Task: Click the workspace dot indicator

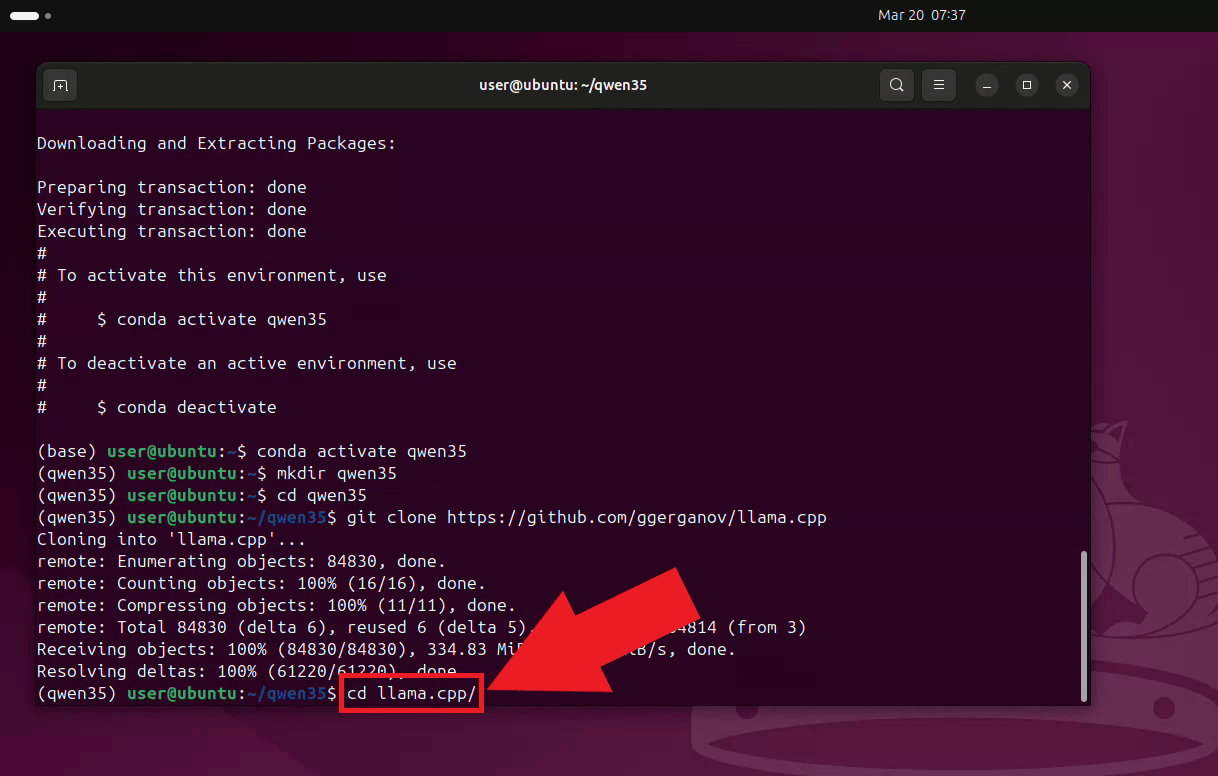Action: point(48,16)
